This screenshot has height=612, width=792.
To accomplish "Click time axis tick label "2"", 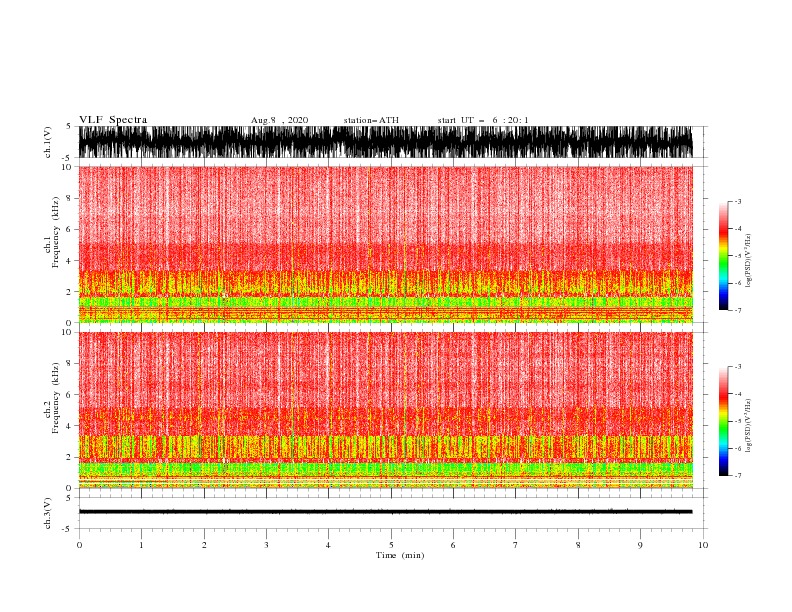I will point(204,545).
